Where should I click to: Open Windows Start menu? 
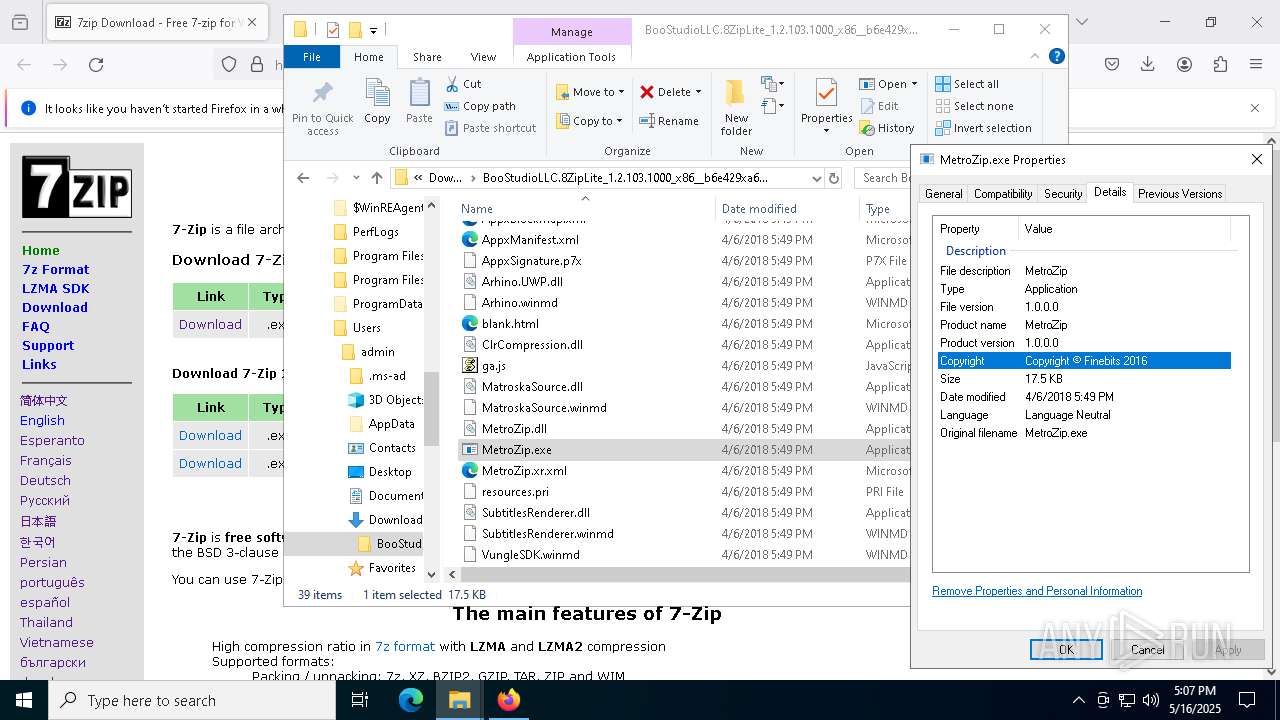pyautogui.click(x=23, y=700)
